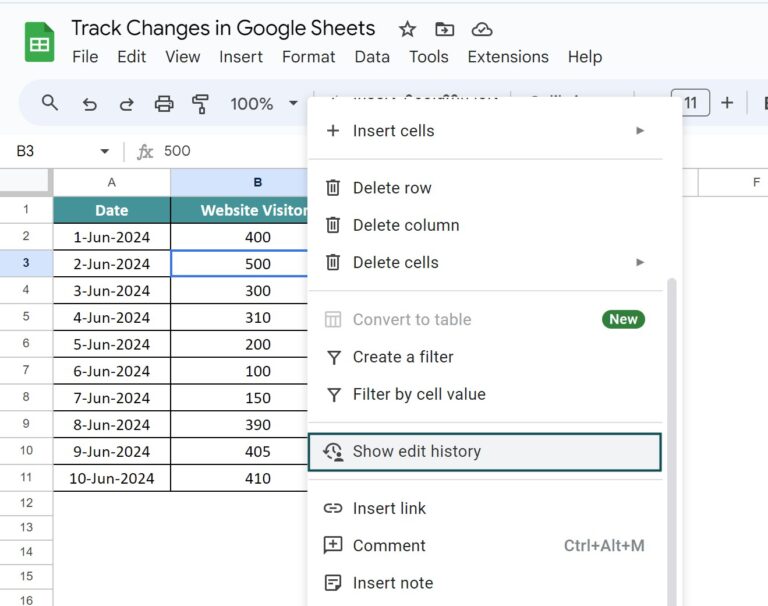Click chain icon beside Insert link
768x606 pixels.
(333, 508)
